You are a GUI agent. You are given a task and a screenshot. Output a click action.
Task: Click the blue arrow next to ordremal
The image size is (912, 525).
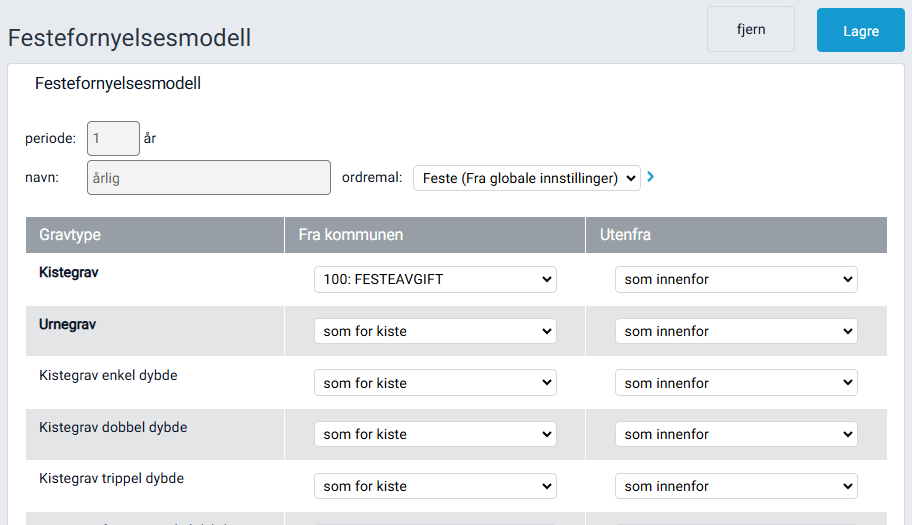click(x=651, y=178)
